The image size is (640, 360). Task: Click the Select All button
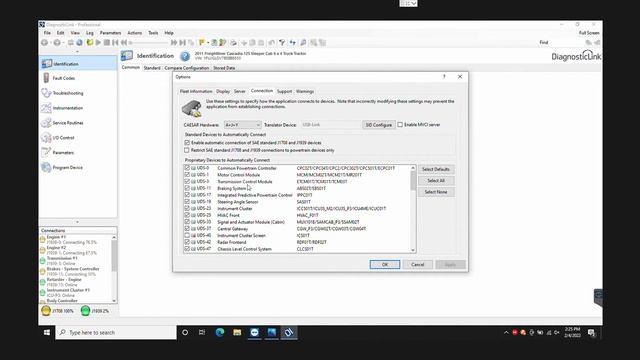(x=436, y=180)
